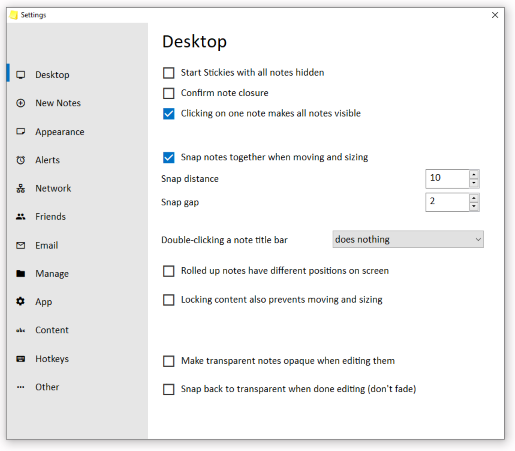Click the Network nodes icon
The width and height of the screenshot is (515, 451).
21,188
